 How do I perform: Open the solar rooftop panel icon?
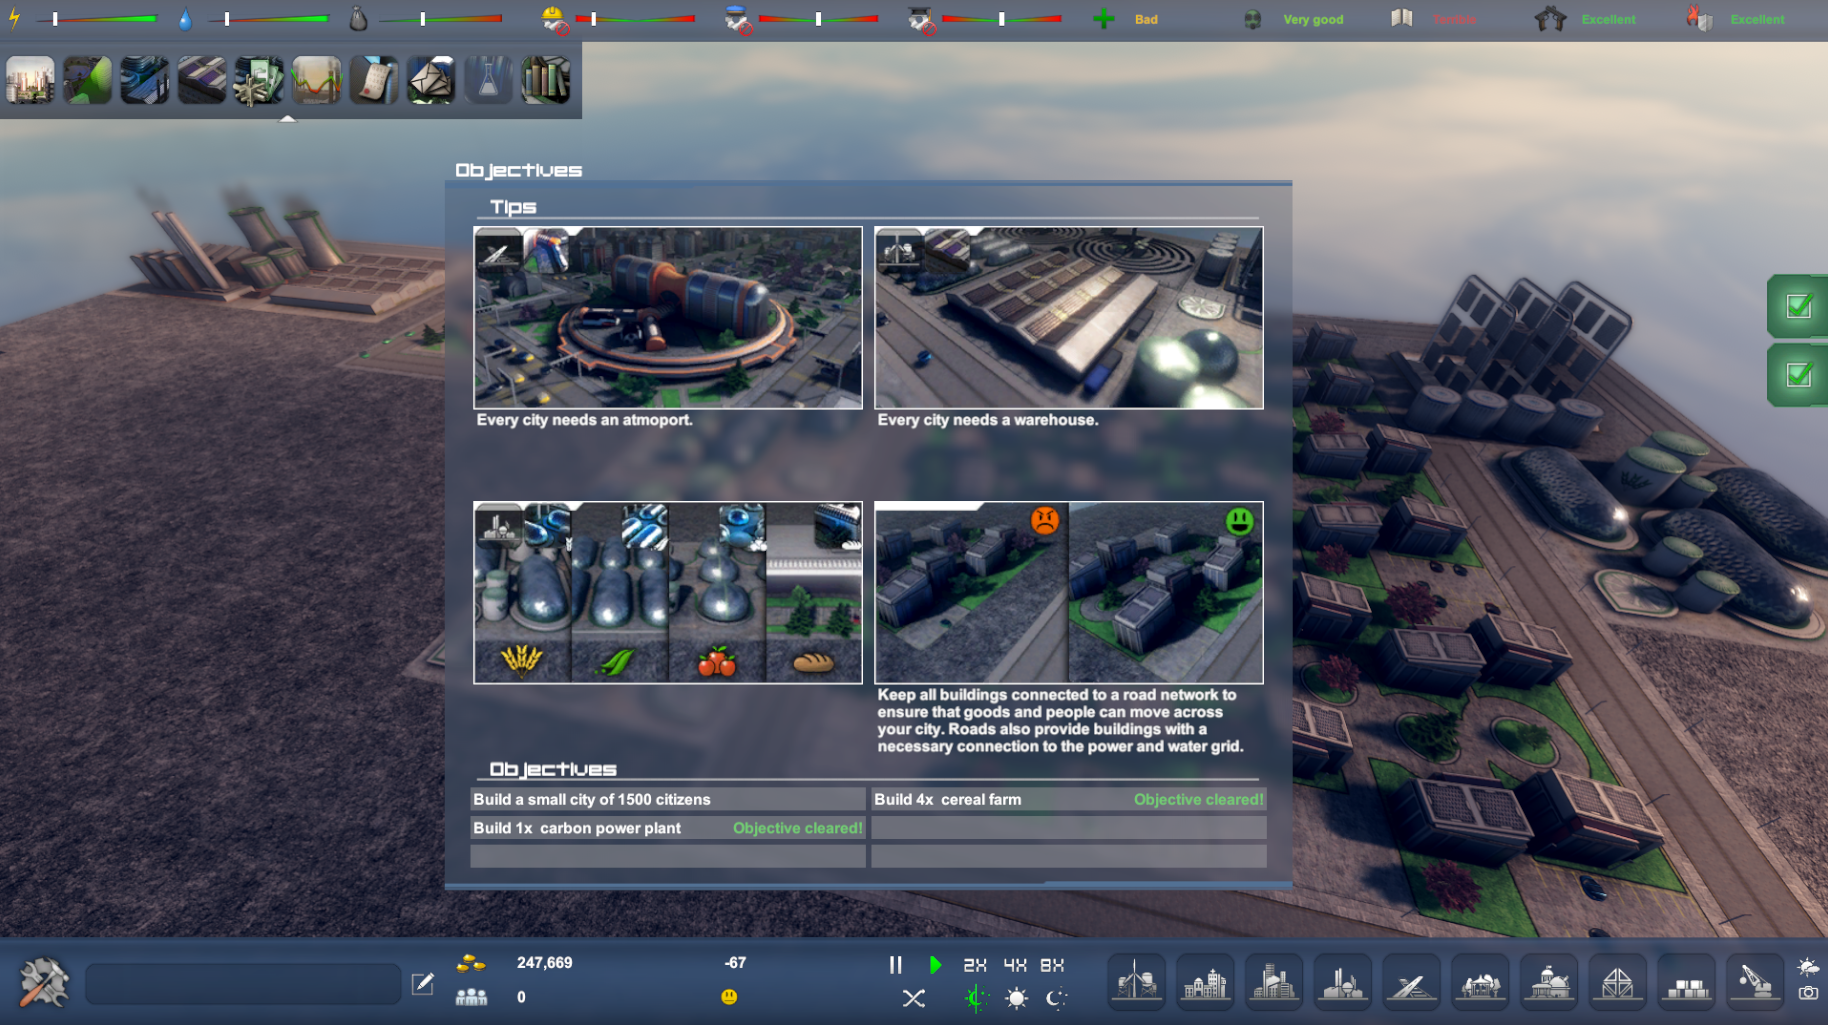202,80
